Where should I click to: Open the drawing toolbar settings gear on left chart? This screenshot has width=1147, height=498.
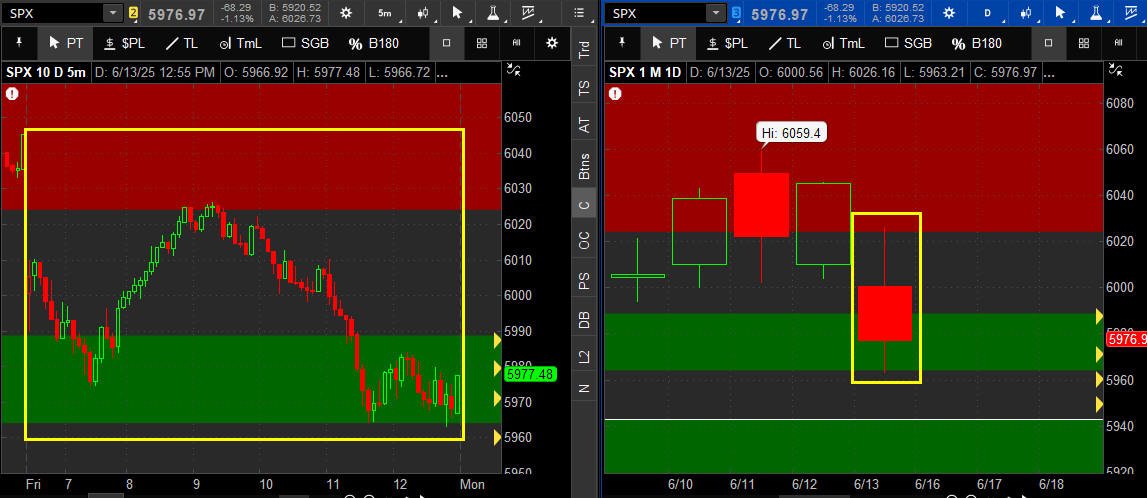click(552, 43)
